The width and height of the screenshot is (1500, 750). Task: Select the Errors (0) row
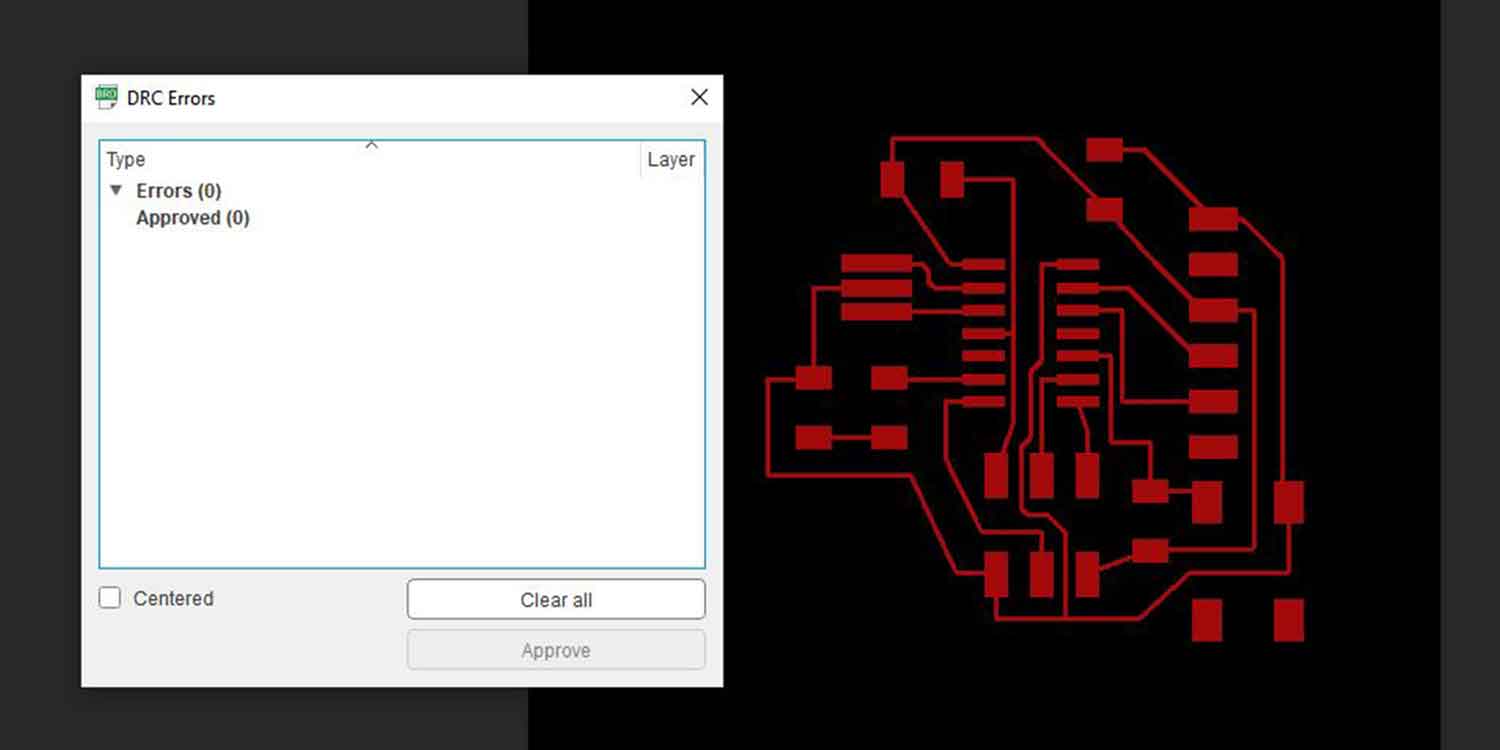tap(402, 190)
